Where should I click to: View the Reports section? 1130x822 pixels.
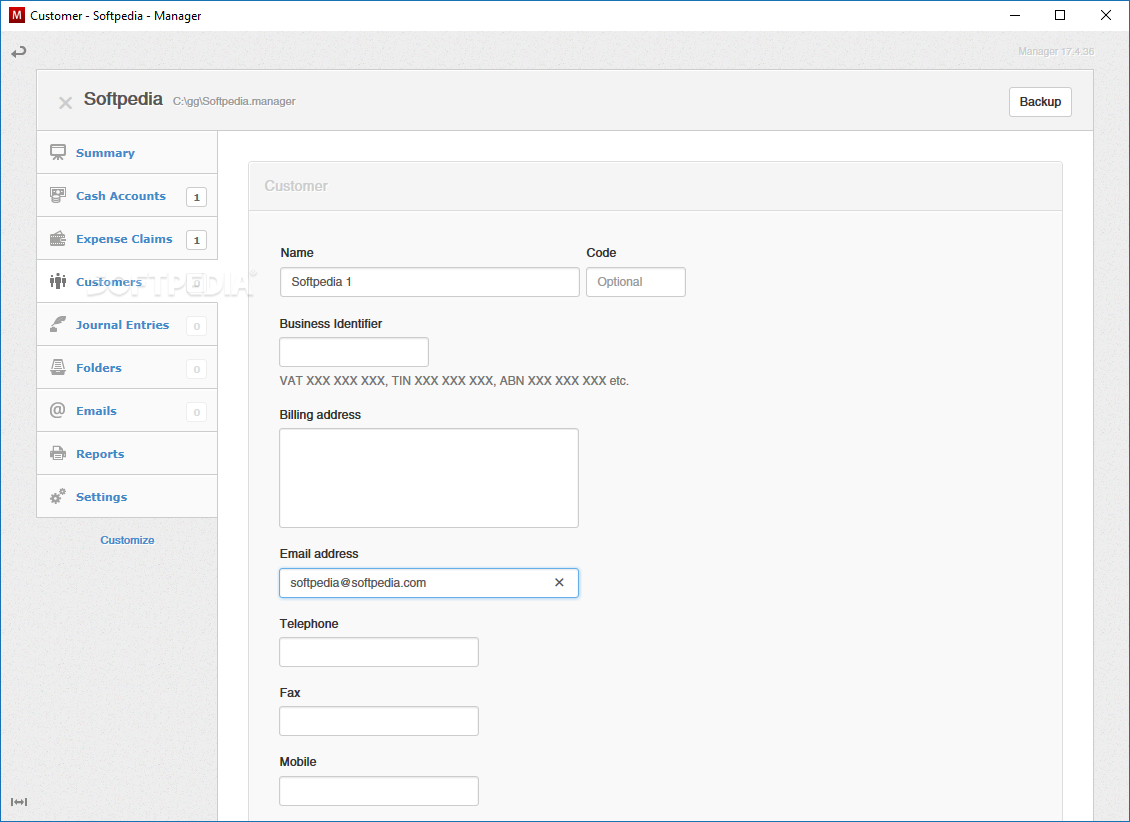coord(127,453)
